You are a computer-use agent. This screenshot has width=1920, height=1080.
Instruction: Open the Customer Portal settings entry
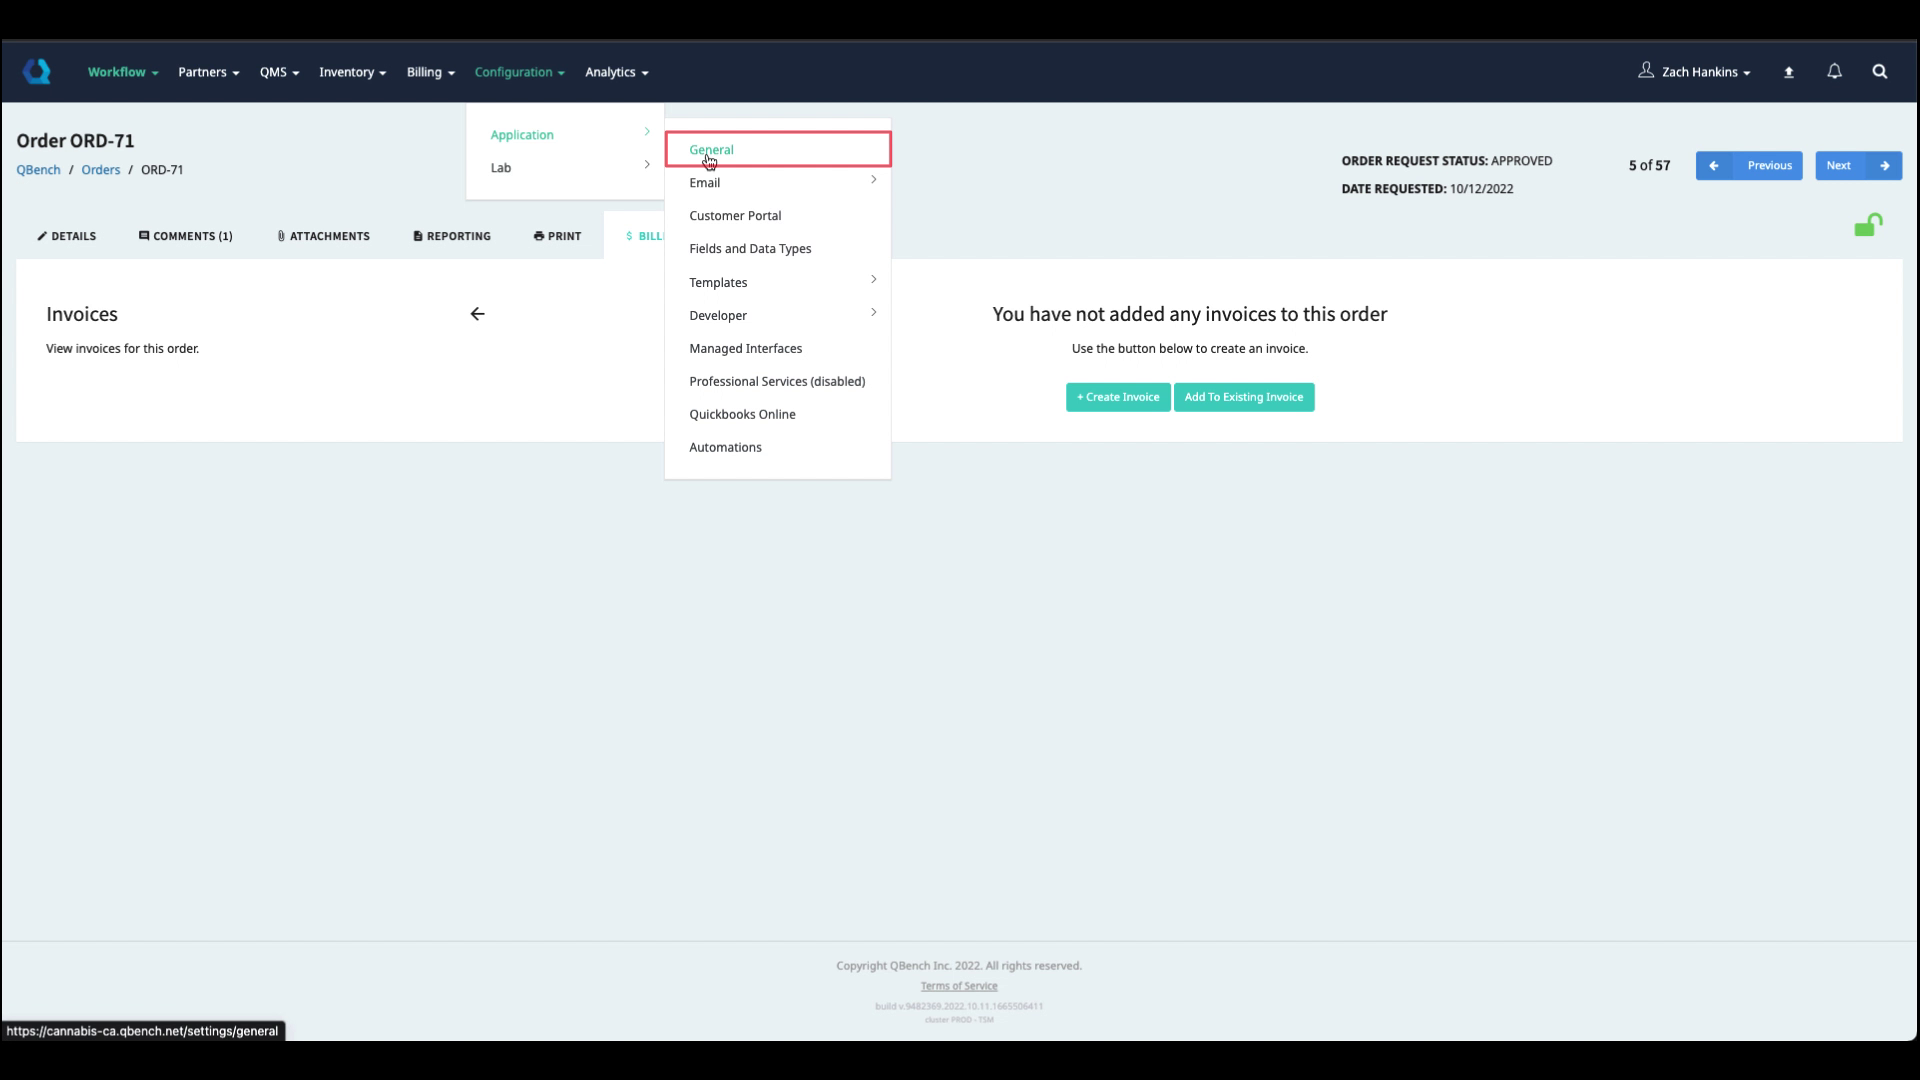pyautogui.click(x=735, y=216)
